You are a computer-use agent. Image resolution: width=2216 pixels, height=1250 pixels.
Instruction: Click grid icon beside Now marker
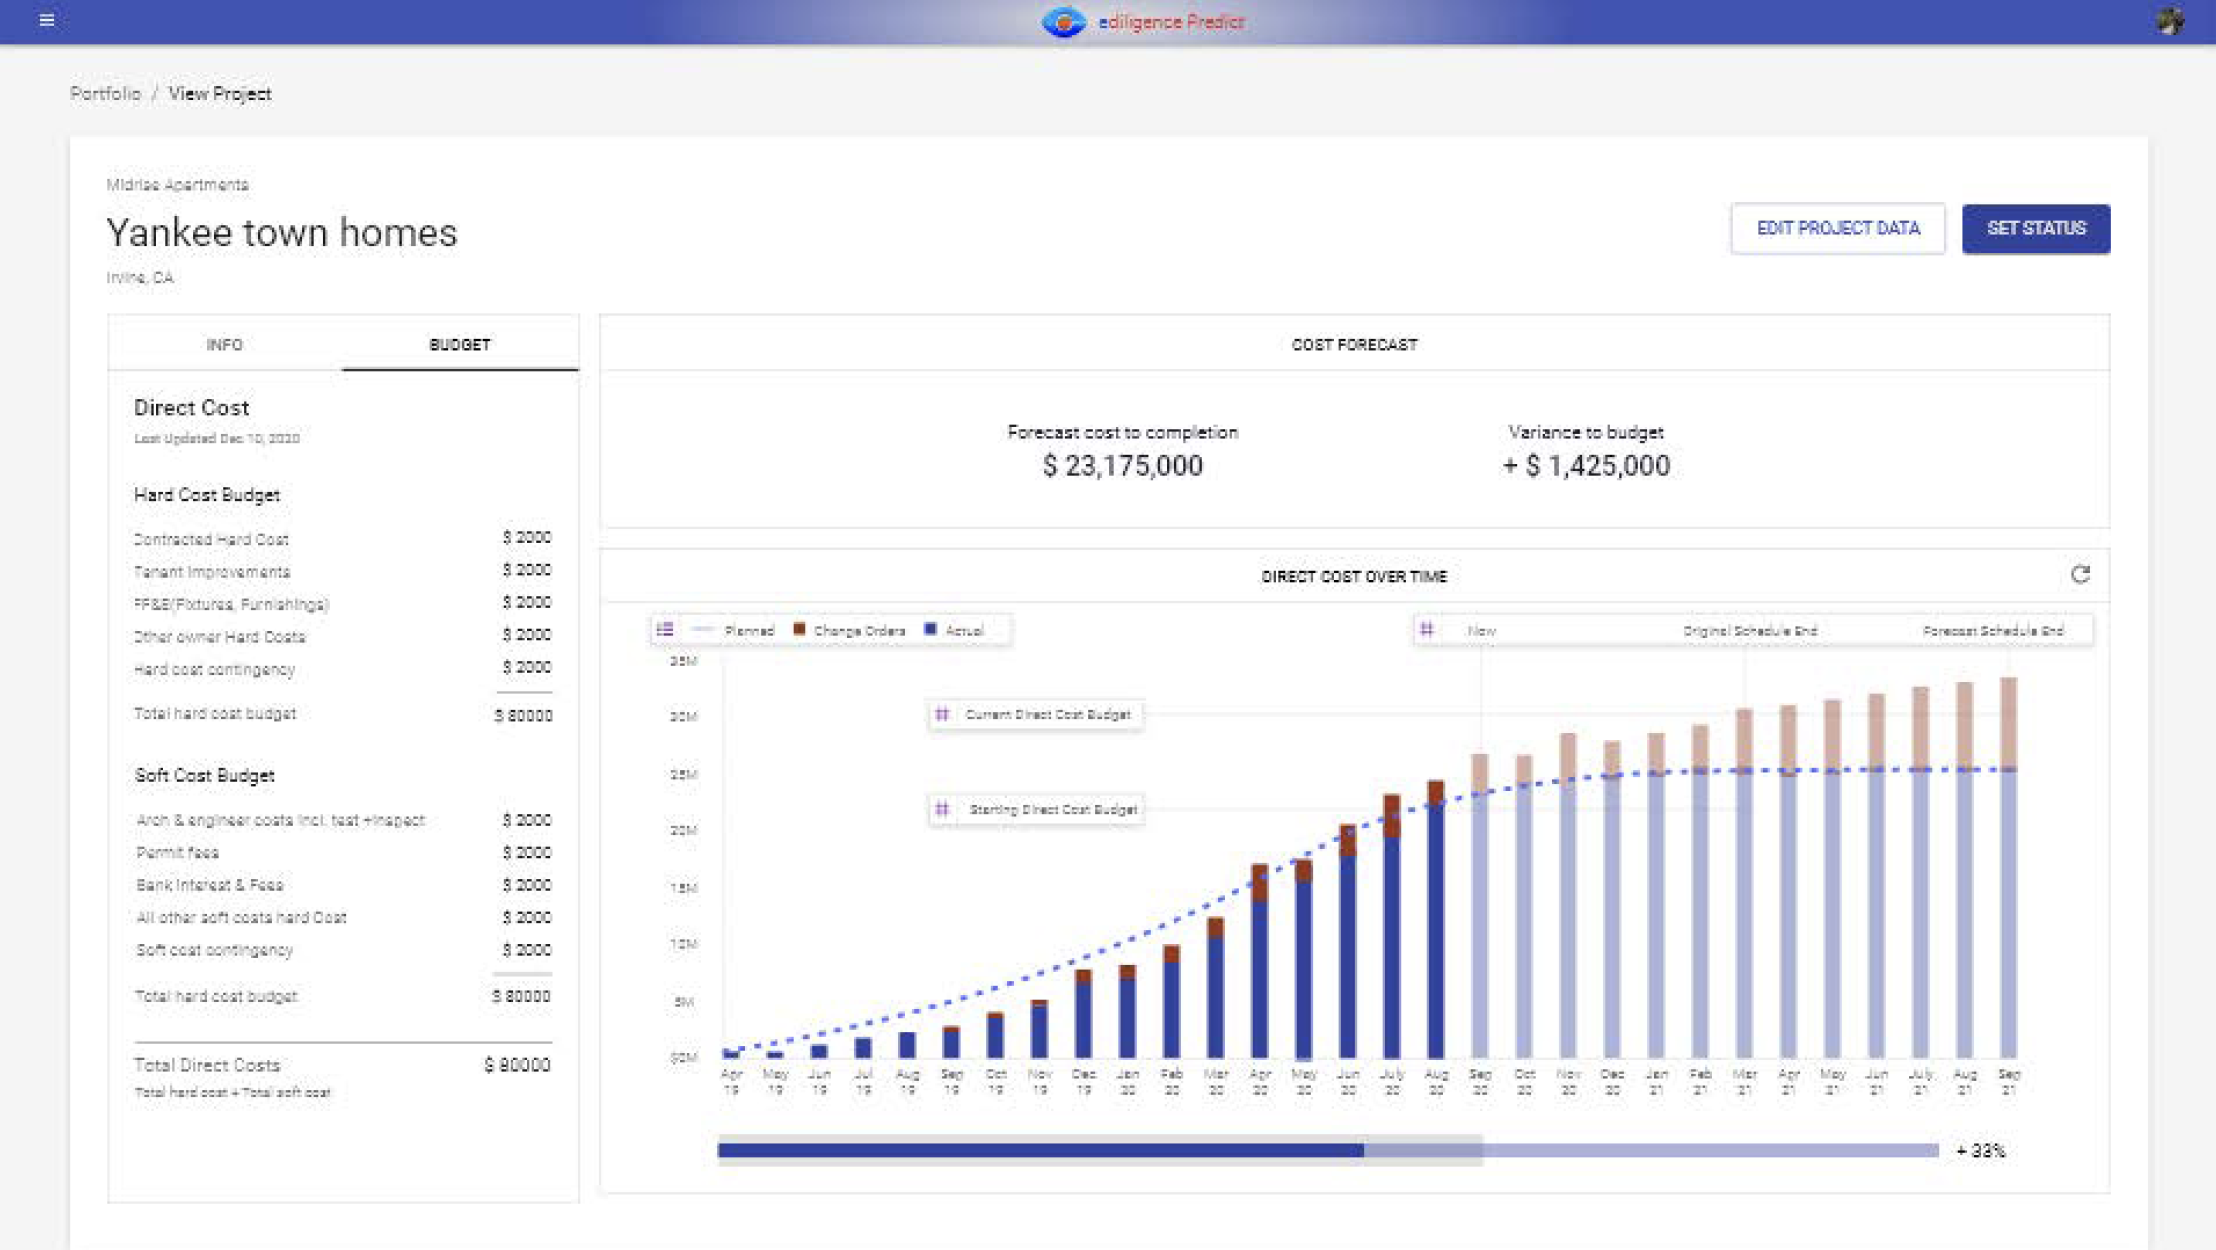click(x=1427, y=630)
